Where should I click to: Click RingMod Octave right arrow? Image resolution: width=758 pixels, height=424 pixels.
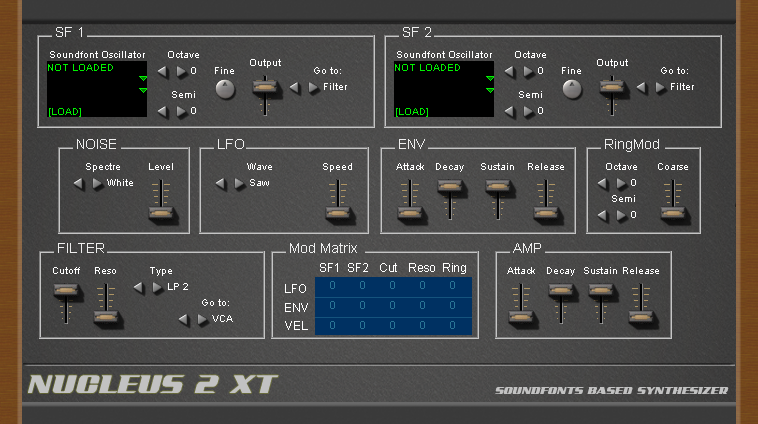pyautogui.click(x=621, y=184)
